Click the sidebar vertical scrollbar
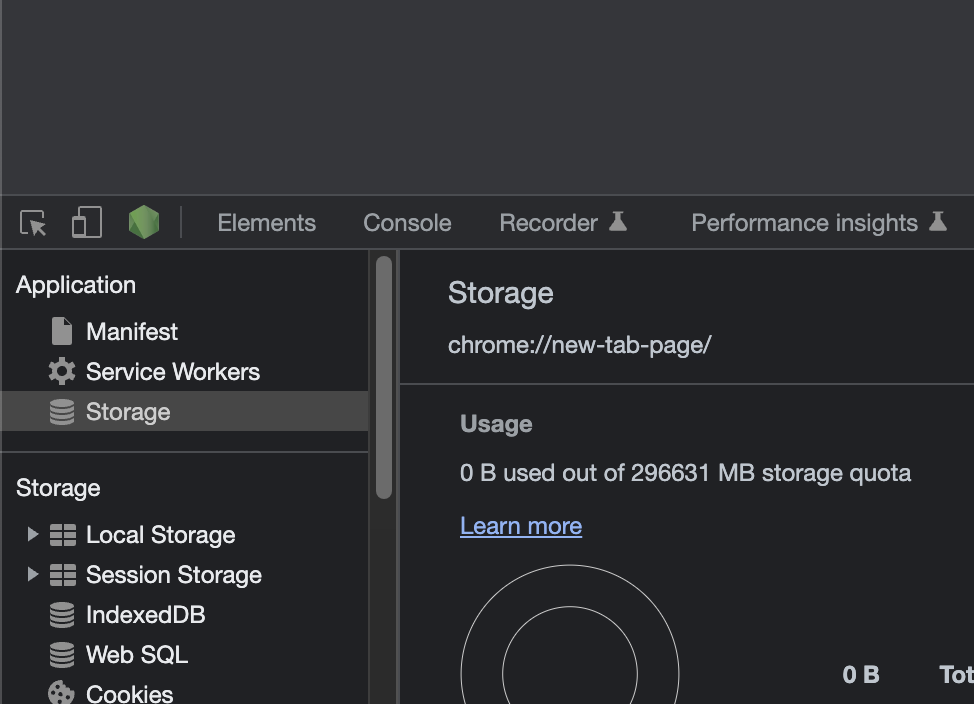Viewport: 974px width, 704px height. tap(383, 380)
